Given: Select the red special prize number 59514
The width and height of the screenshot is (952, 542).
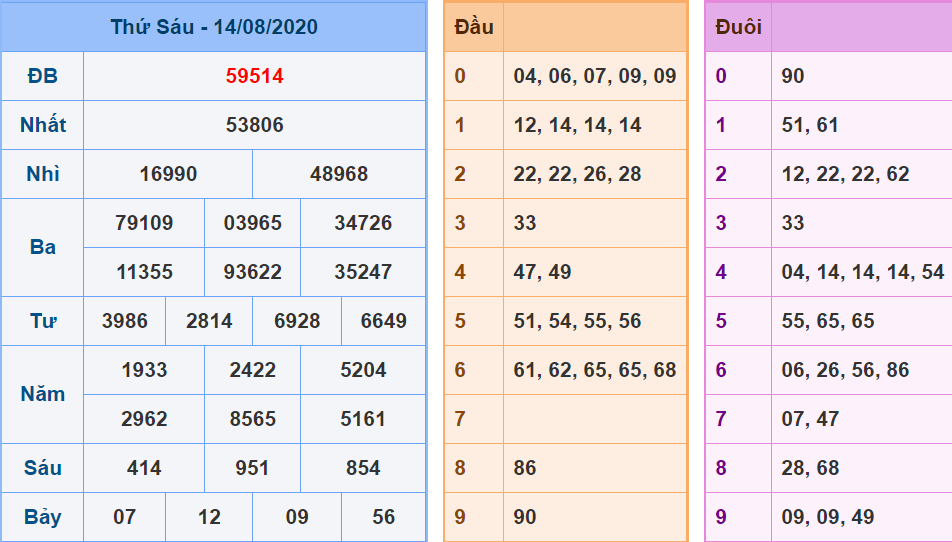Looking at the screenshot, I should click(x=254, y=76).
